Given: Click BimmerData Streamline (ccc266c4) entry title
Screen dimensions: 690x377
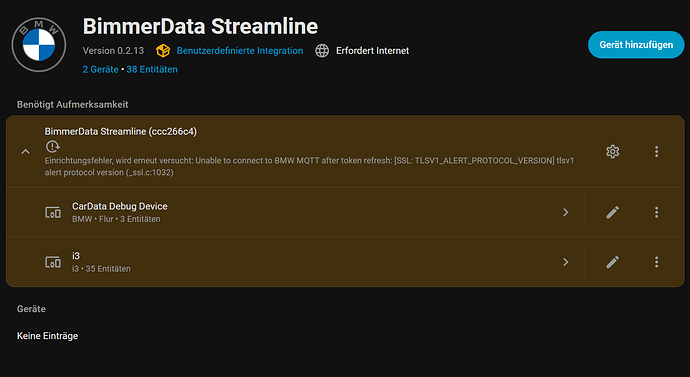Looking at the screenshot, I should click(121, 132).
